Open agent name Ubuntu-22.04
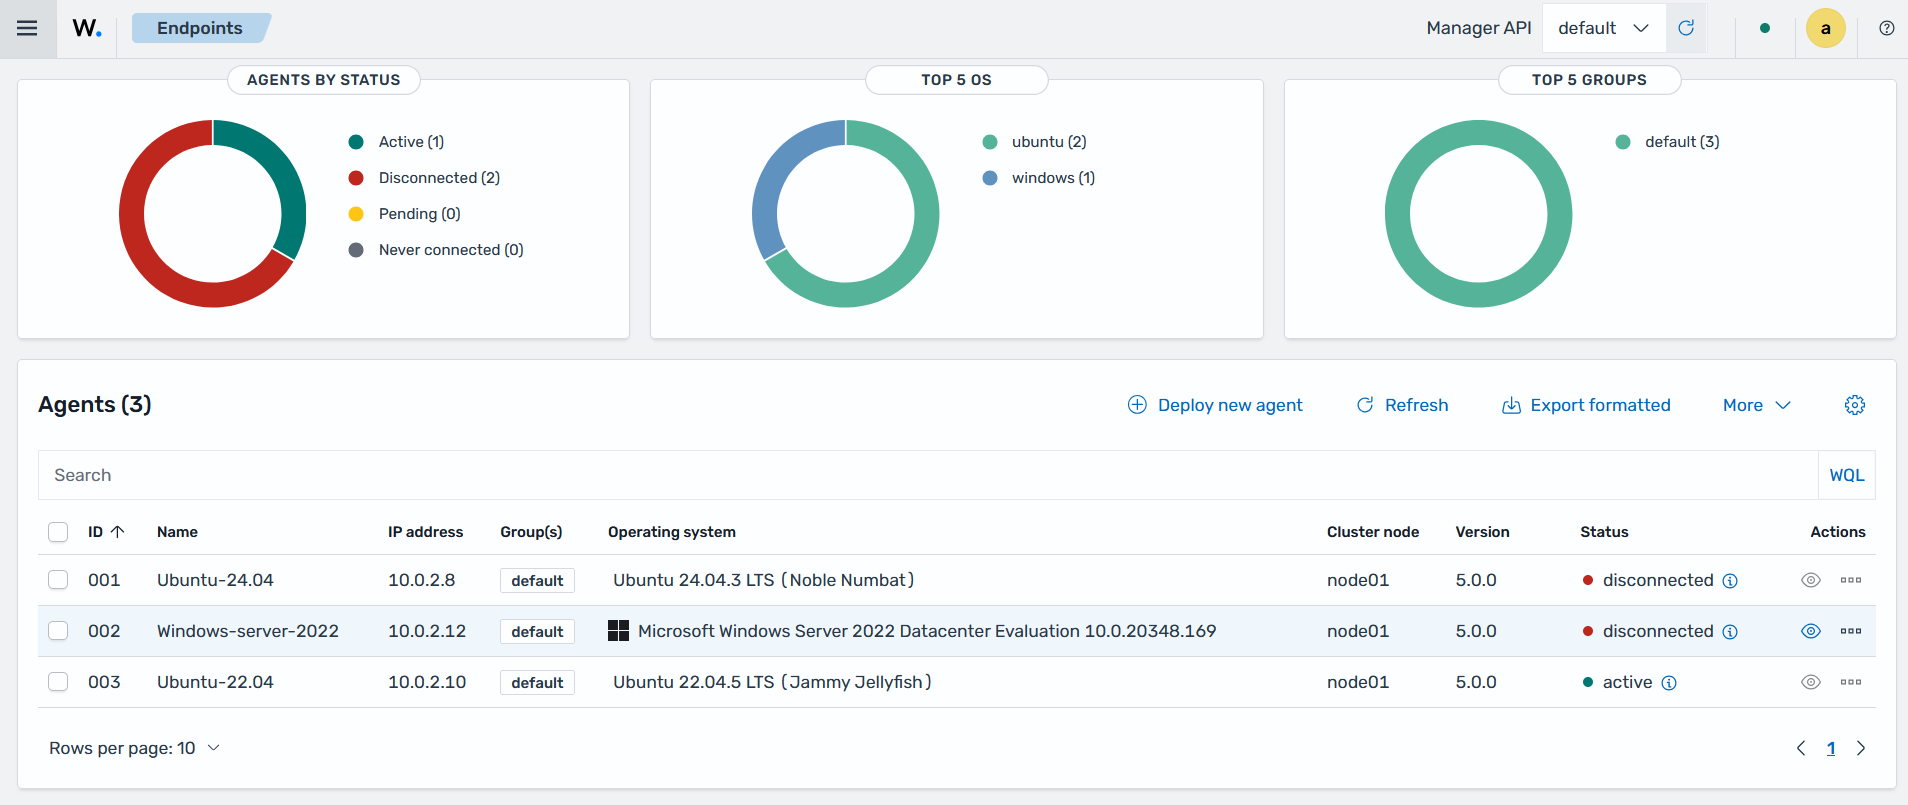The width and height of the screenshot is (1908, 805). (215, 682)
